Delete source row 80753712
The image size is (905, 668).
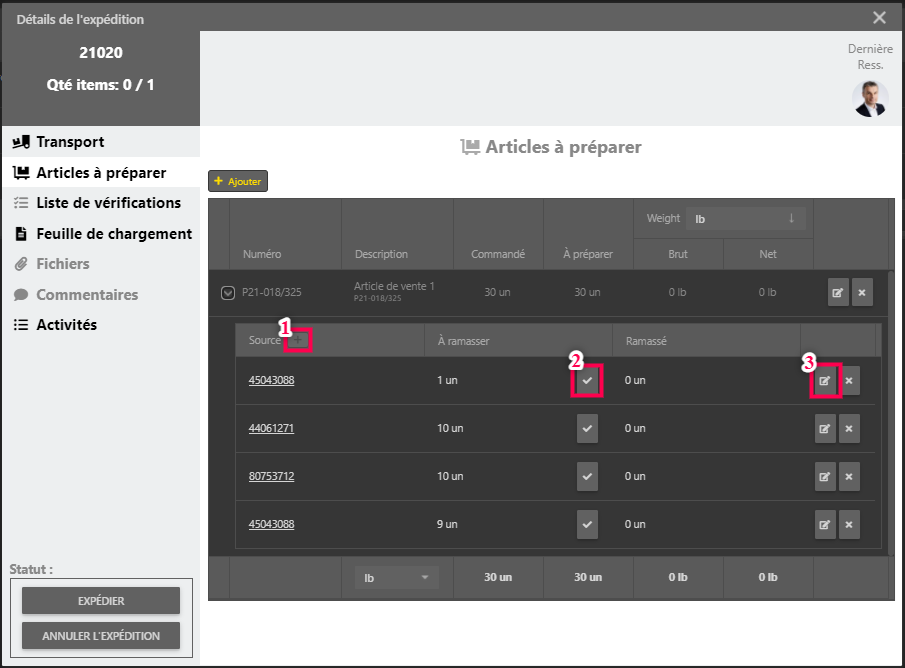[x=849, y=476]
